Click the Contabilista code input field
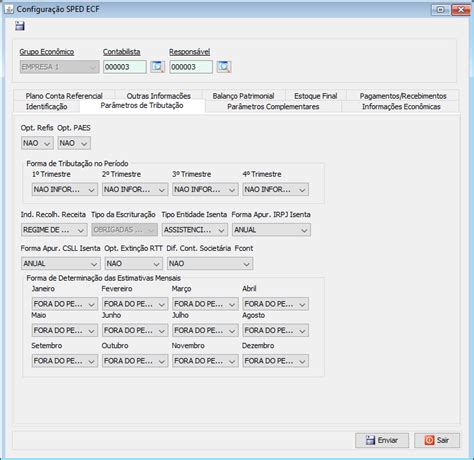 tap(125, 67)
